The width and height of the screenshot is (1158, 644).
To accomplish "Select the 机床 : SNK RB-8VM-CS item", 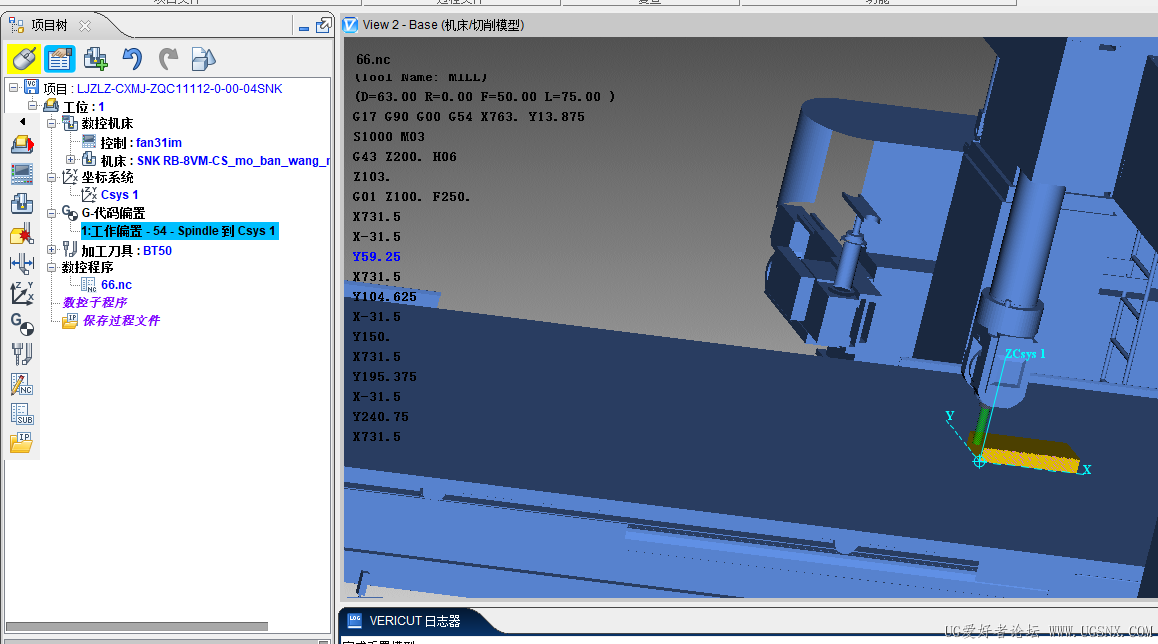I will coord(215,160).
